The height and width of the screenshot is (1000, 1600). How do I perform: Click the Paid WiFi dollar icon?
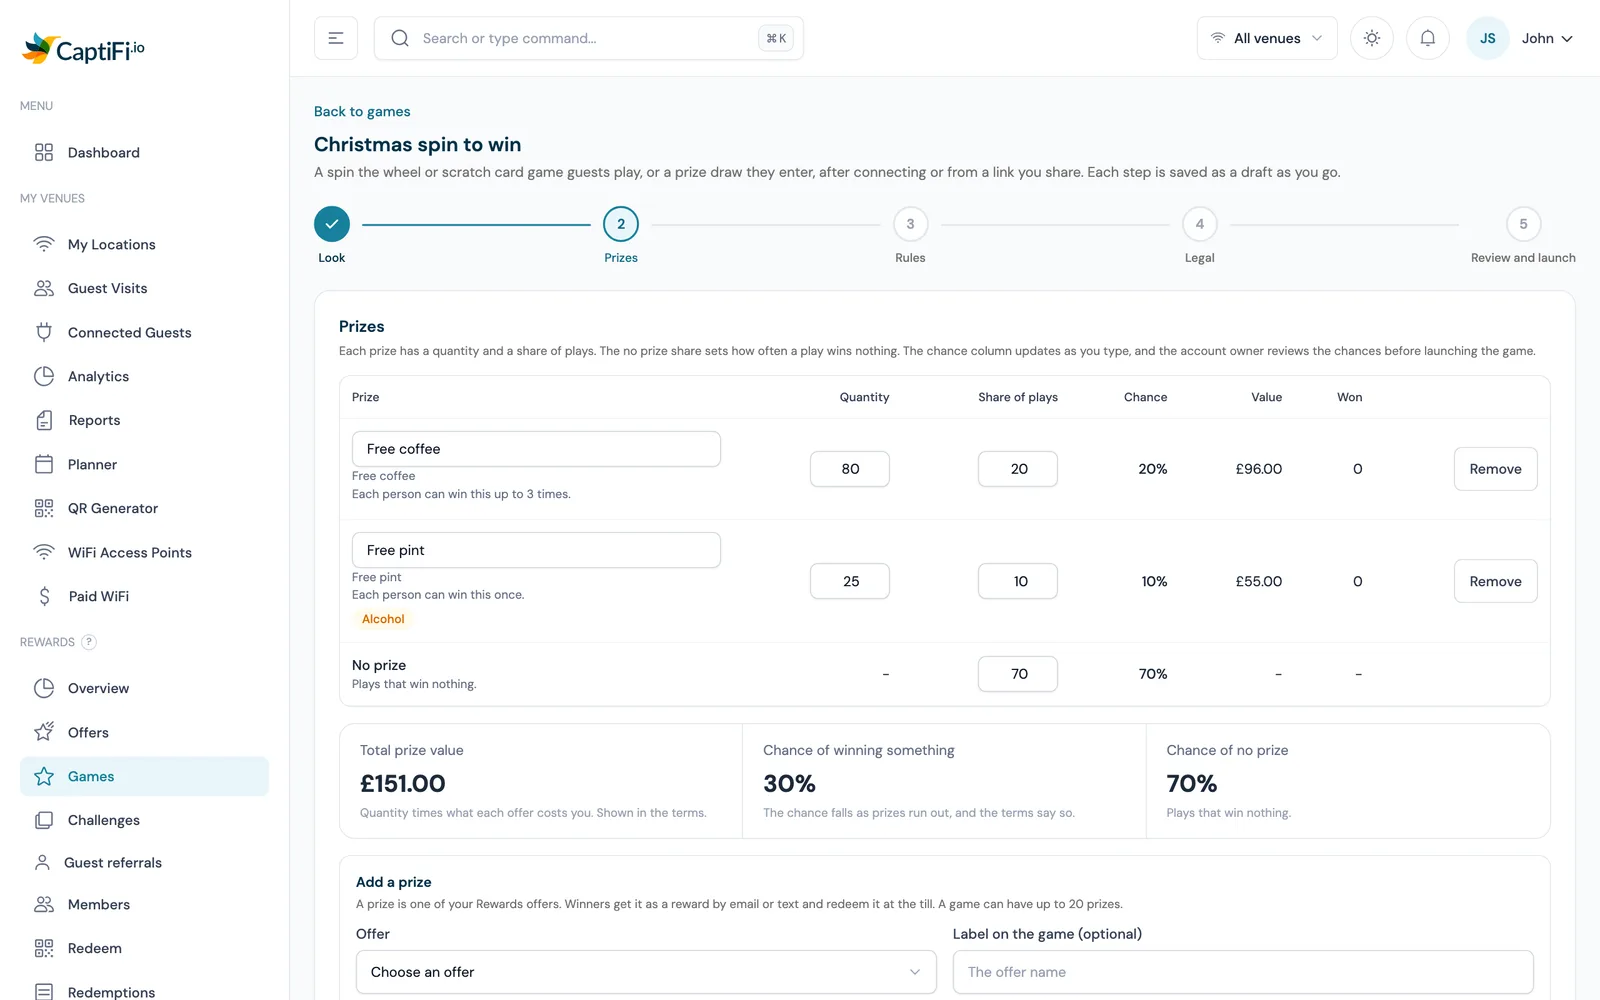coord(44,596)
